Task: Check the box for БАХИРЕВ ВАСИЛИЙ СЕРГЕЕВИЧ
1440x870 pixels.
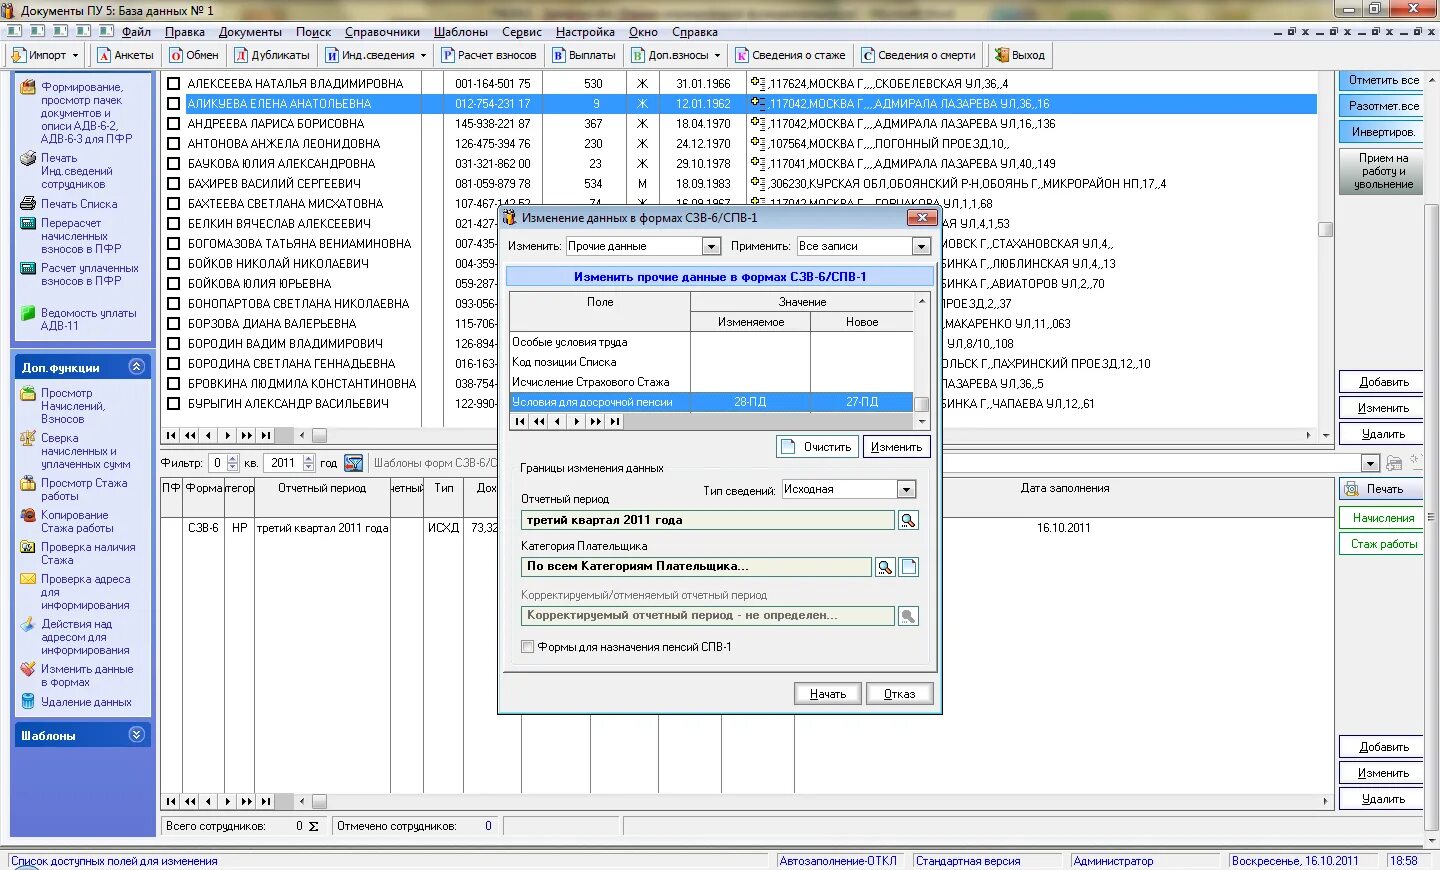Action: point(173,184)
